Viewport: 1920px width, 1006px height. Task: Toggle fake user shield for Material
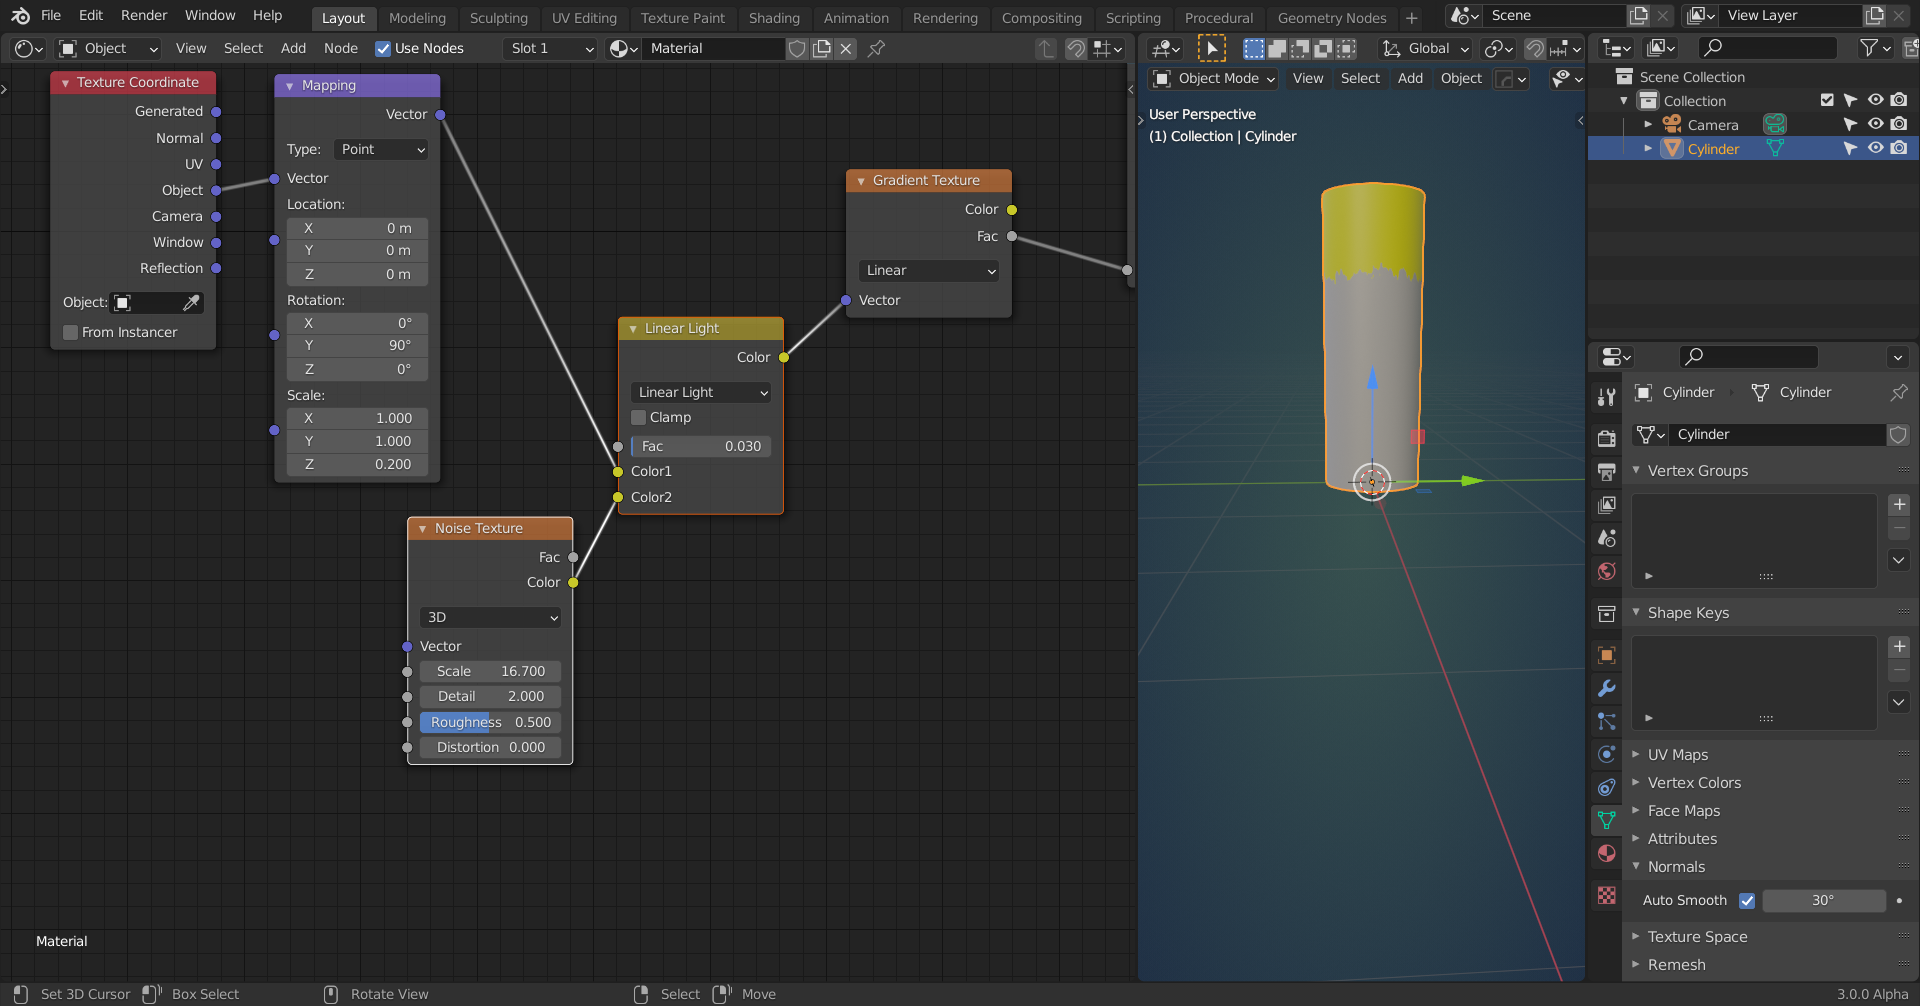click(797, 48)
